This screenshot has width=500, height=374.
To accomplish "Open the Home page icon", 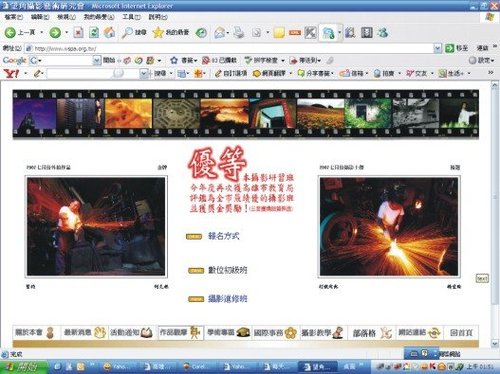I will click(x=109, y=32).
